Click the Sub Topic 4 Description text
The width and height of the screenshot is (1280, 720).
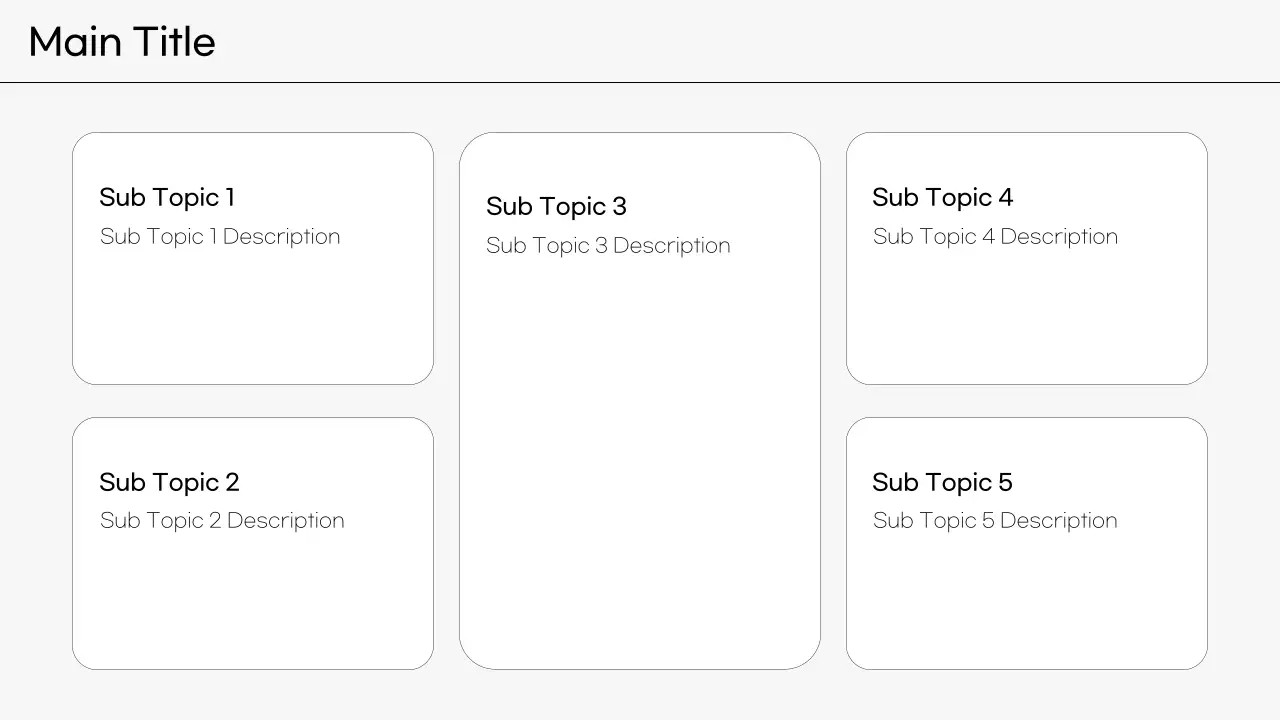click(x=995, y=237)
